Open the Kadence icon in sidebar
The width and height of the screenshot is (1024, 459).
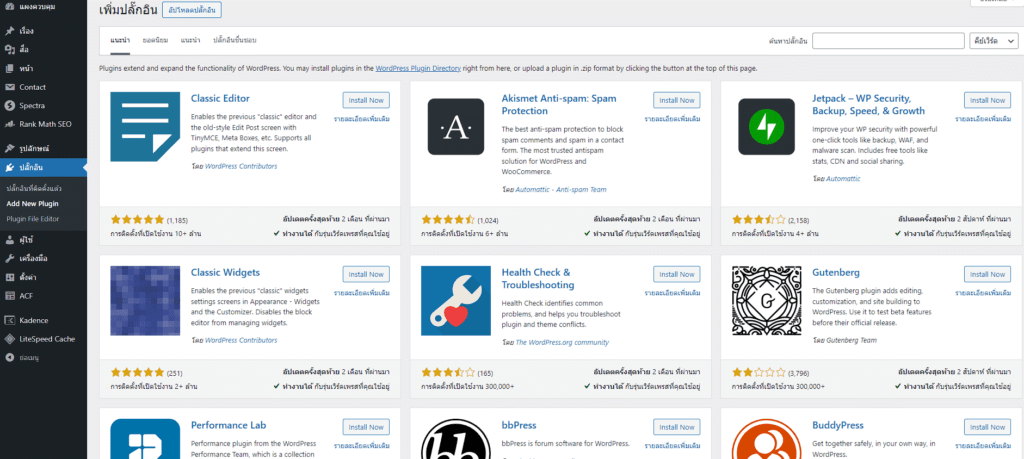[9, 321]
